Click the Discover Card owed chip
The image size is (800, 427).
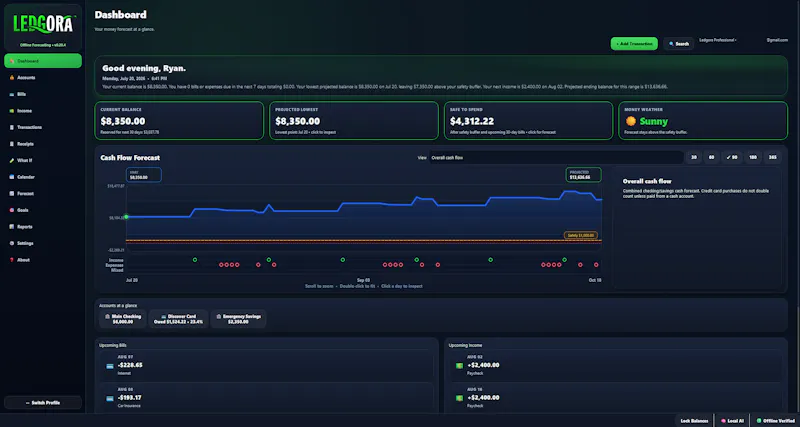point(179,319)
